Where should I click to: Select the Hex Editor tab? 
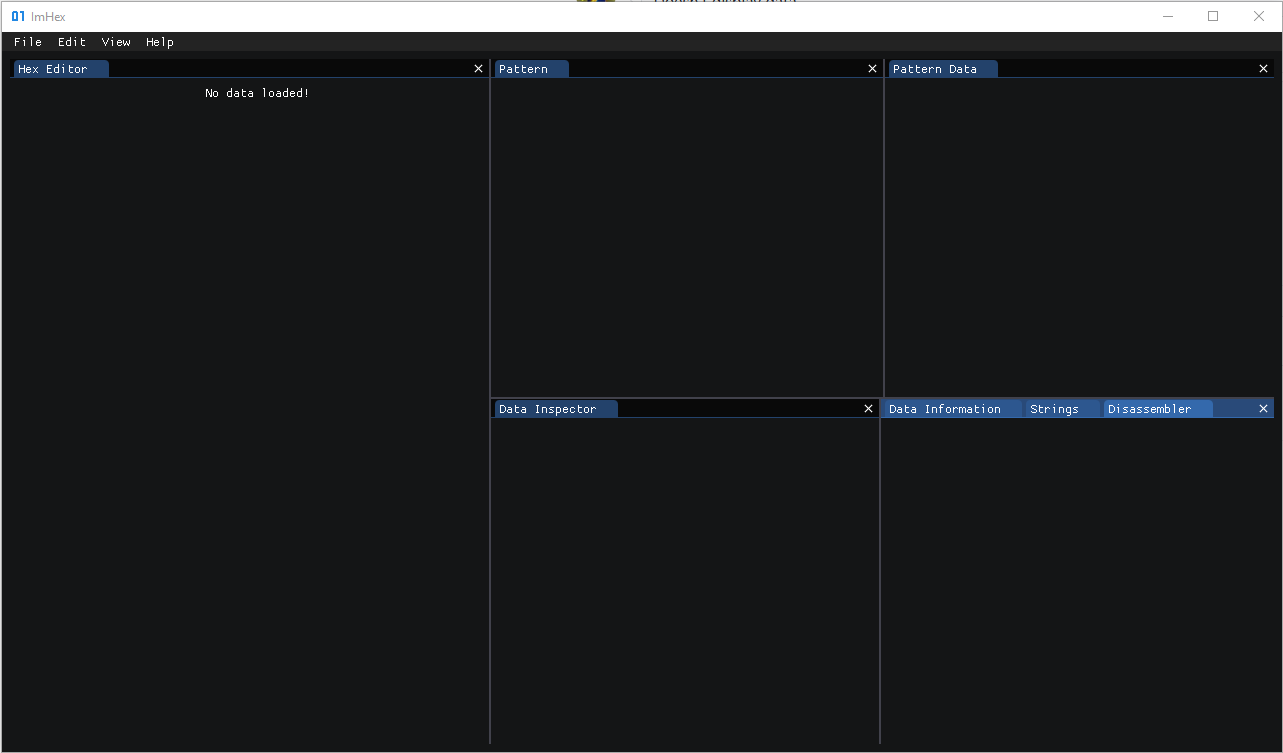(x=61, y=69)
